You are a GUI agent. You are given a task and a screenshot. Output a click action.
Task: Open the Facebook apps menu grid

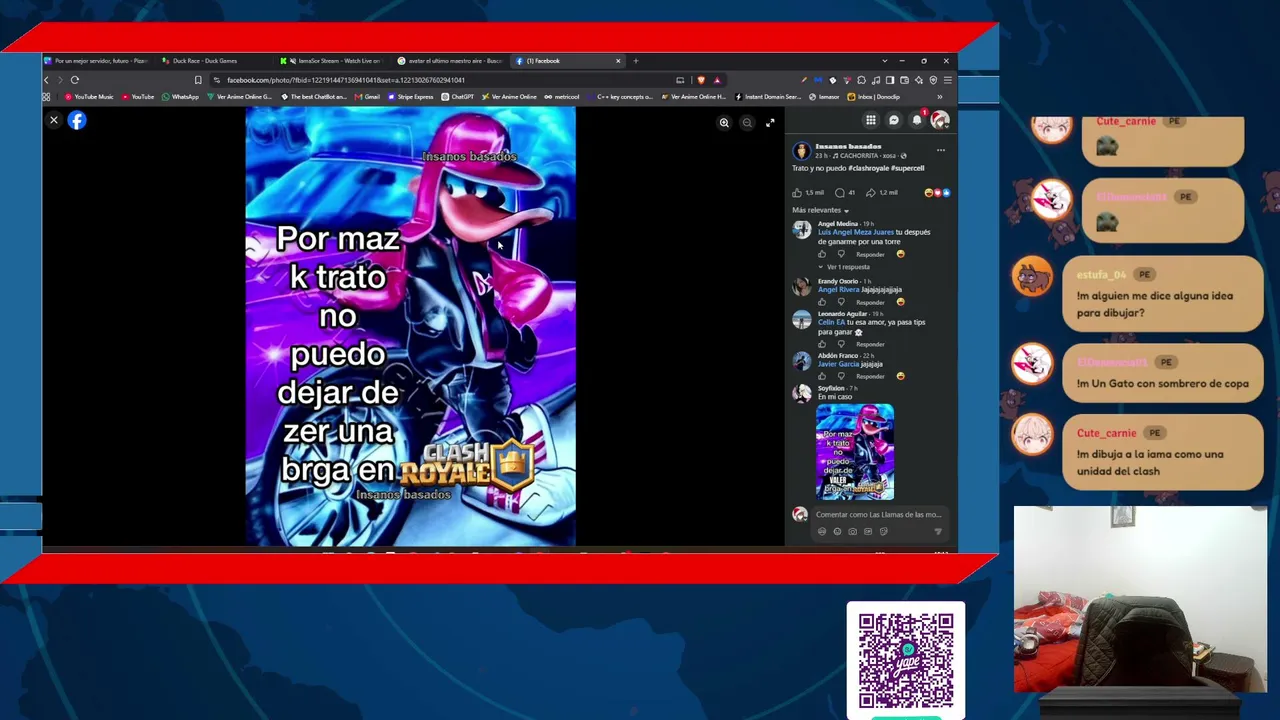pos(871,120)
